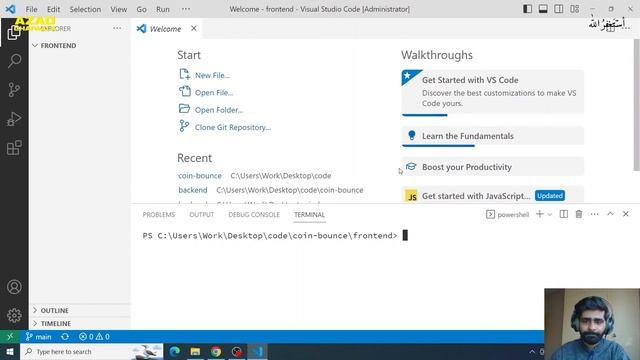Open the Run and Debug view
This screenshot has width=640, height=360.
14,119
